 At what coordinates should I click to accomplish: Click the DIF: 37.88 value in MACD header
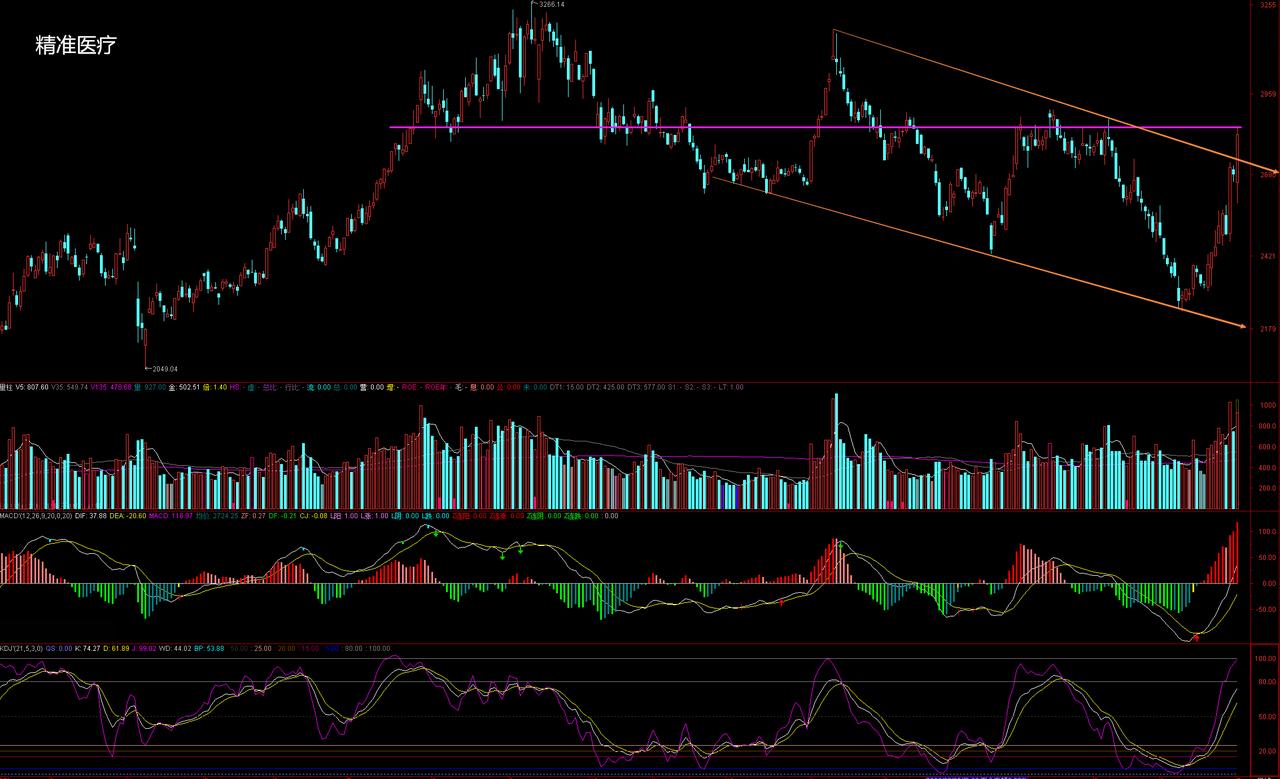(92, 516)
